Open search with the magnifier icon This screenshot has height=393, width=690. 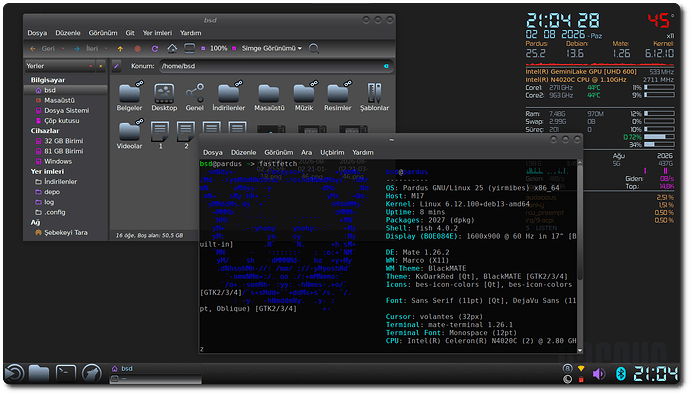[x=314, y=48]
